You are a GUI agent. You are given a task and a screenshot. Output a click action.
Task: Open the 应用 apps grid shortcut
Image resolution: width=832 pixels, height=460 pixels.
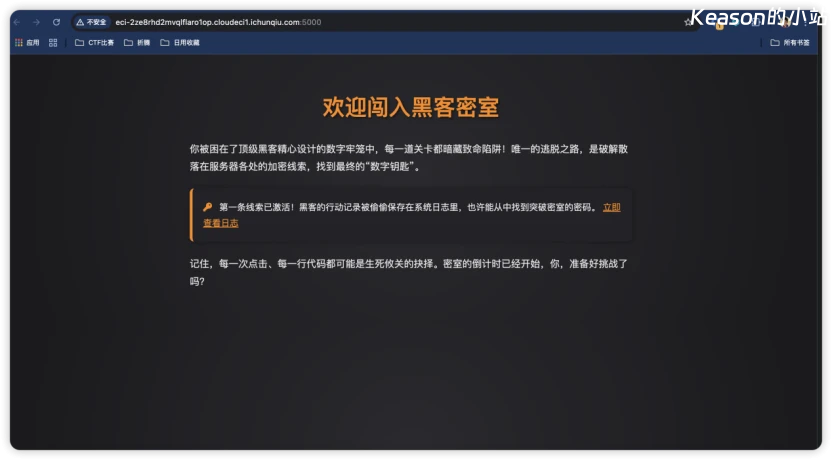(x=27, y=43)
